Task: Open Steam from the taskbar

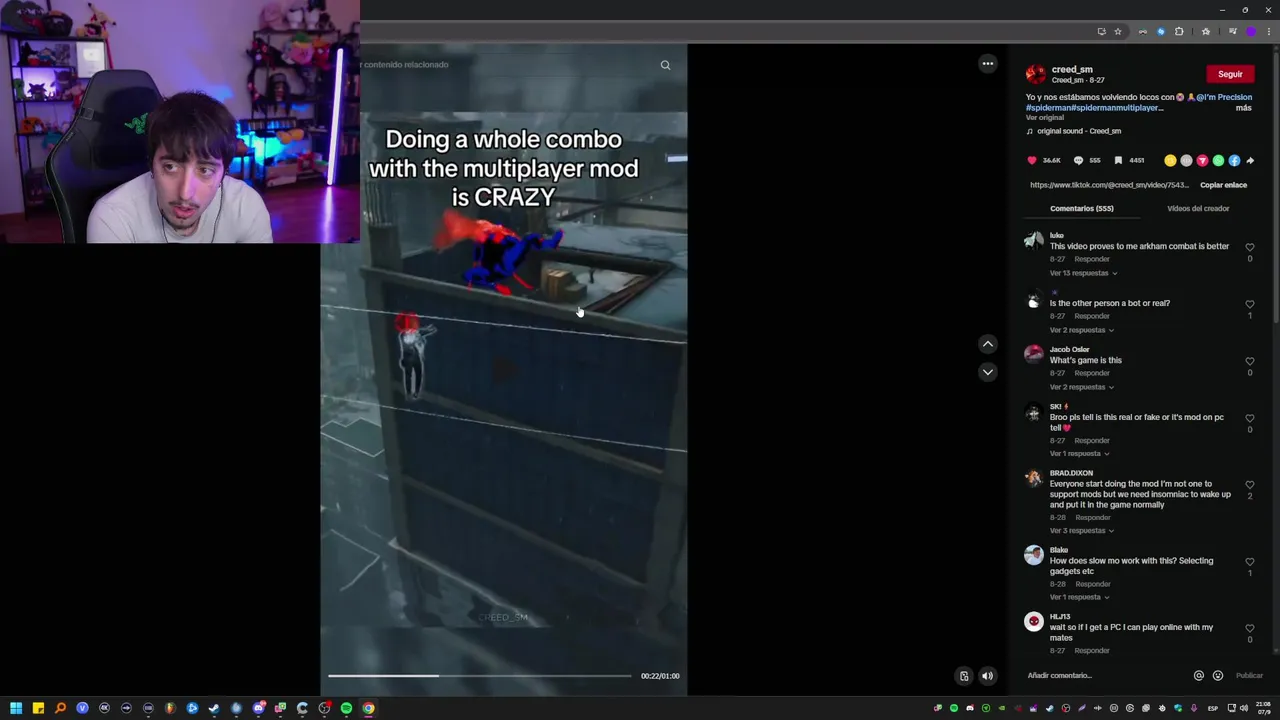Action: coord(214,708)
